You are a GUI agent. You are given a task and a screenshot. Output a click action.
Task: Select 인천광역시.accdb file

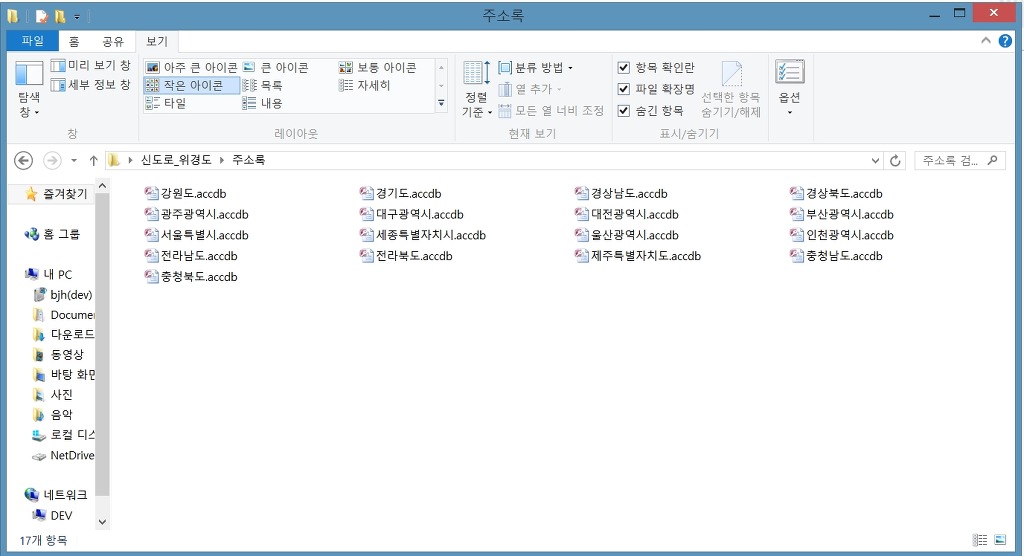[841, 235]
